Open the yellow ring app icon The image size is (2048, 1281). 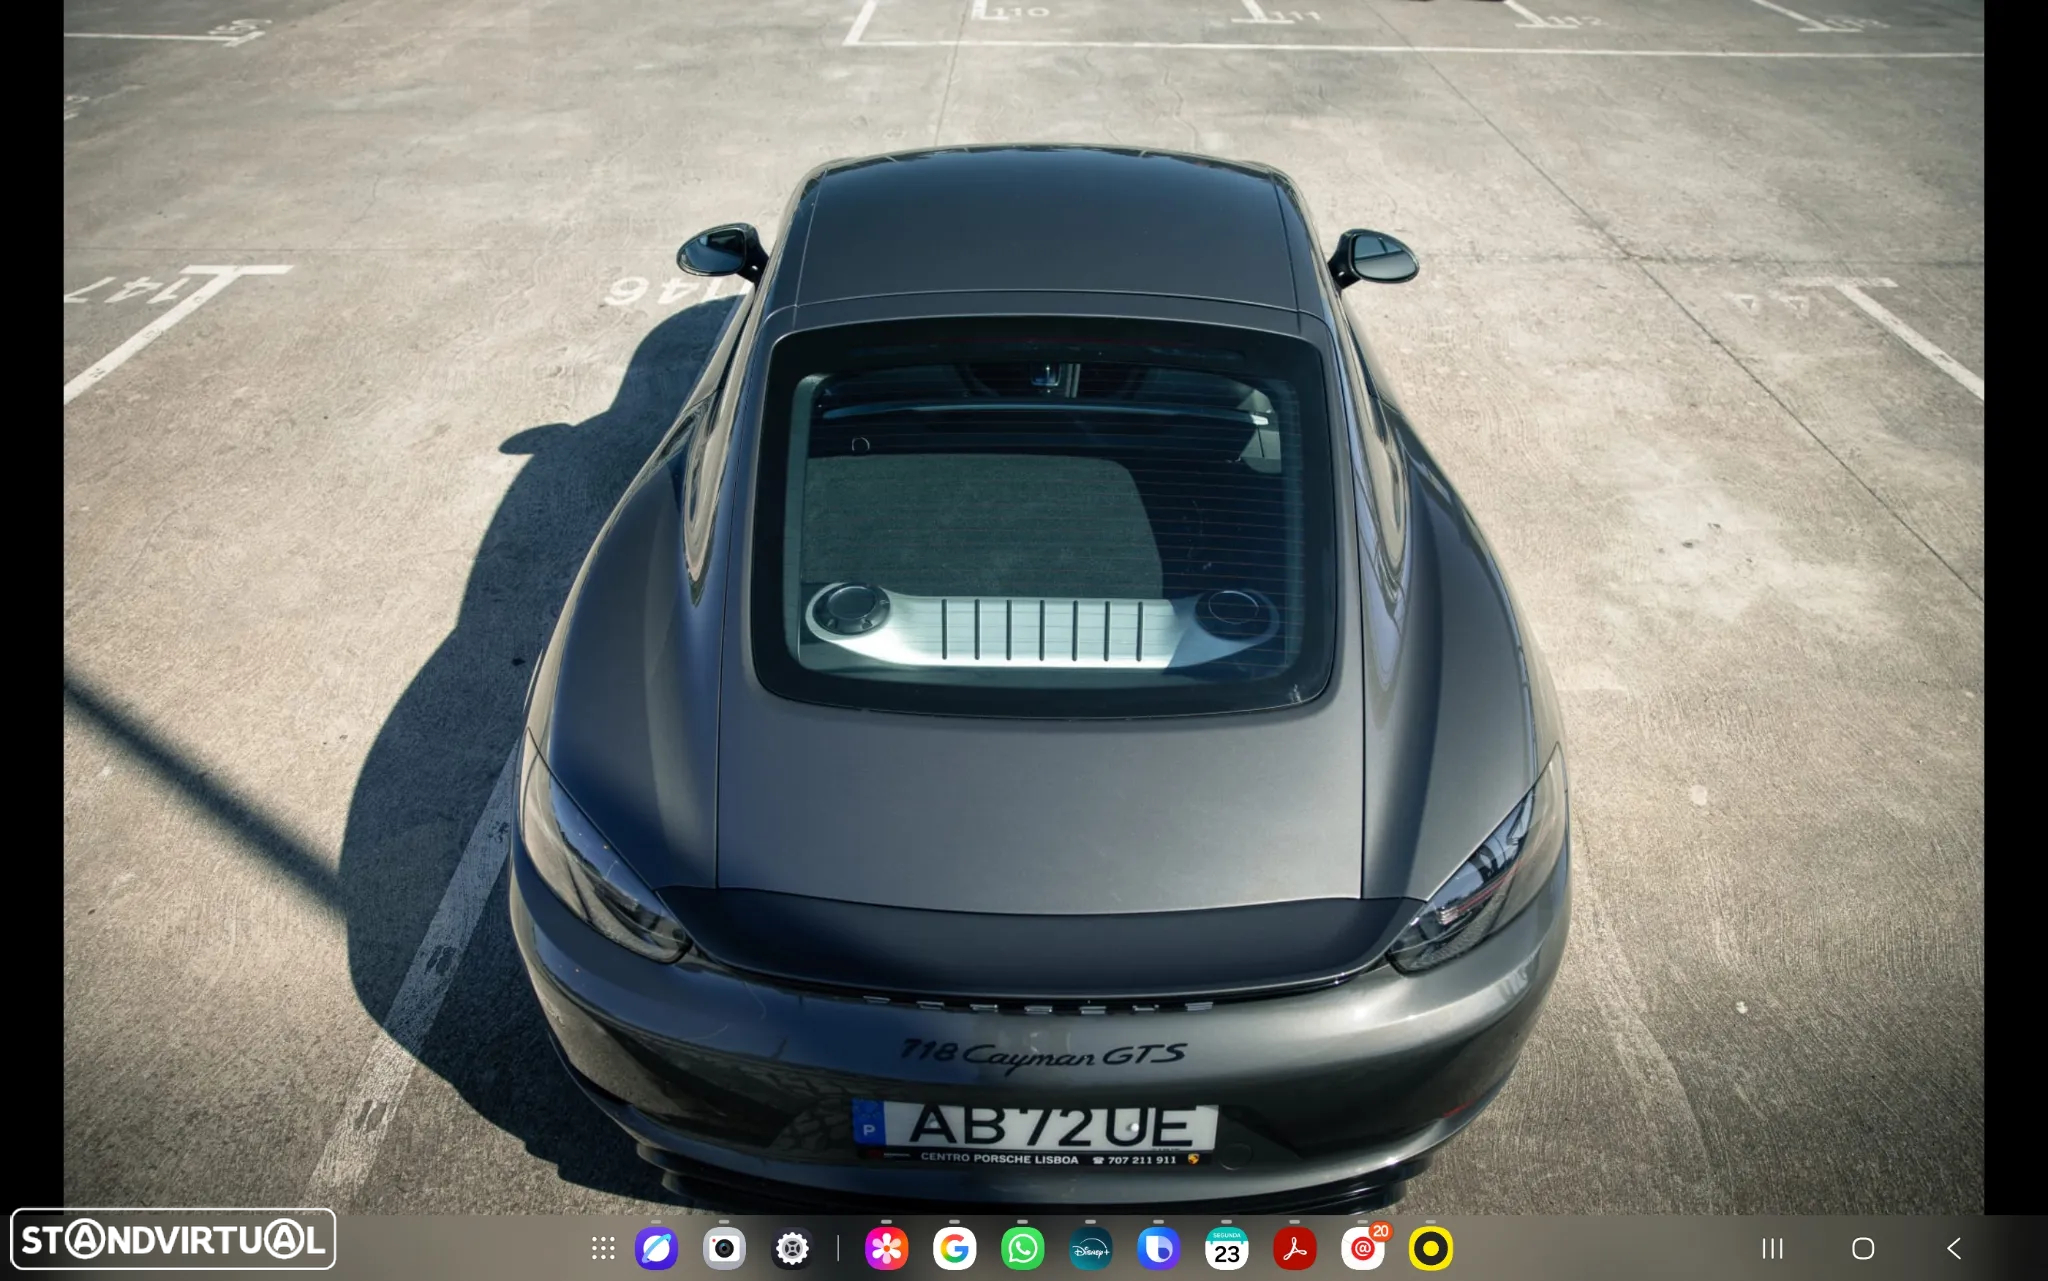[1430, 1248]
